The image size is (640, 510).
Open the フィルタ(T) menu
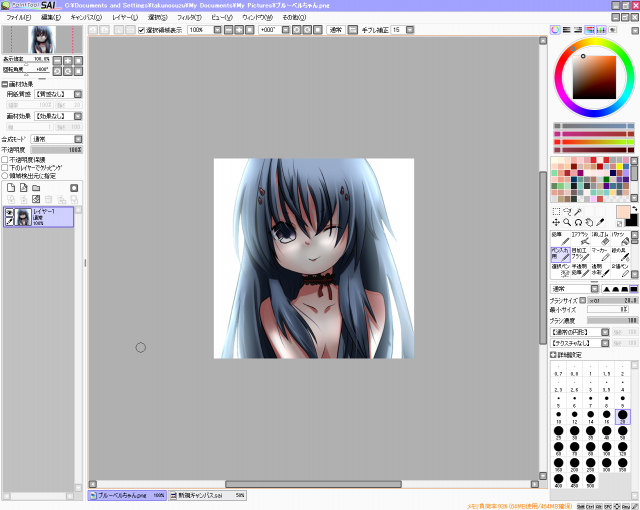click(189, 18)
